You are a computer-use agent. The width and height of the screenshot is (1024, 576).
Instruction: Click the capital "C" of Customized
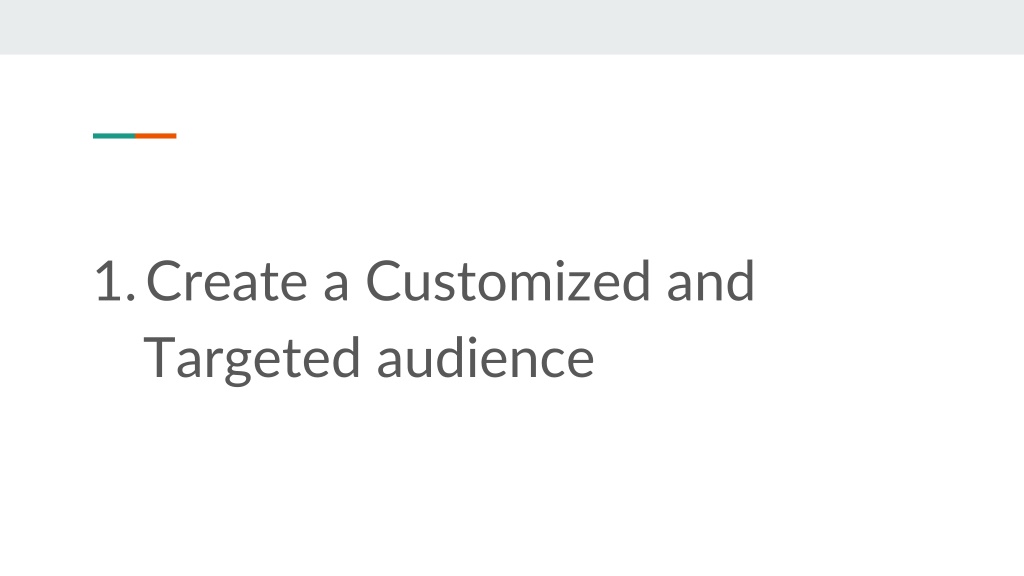[x=383, y=281]
